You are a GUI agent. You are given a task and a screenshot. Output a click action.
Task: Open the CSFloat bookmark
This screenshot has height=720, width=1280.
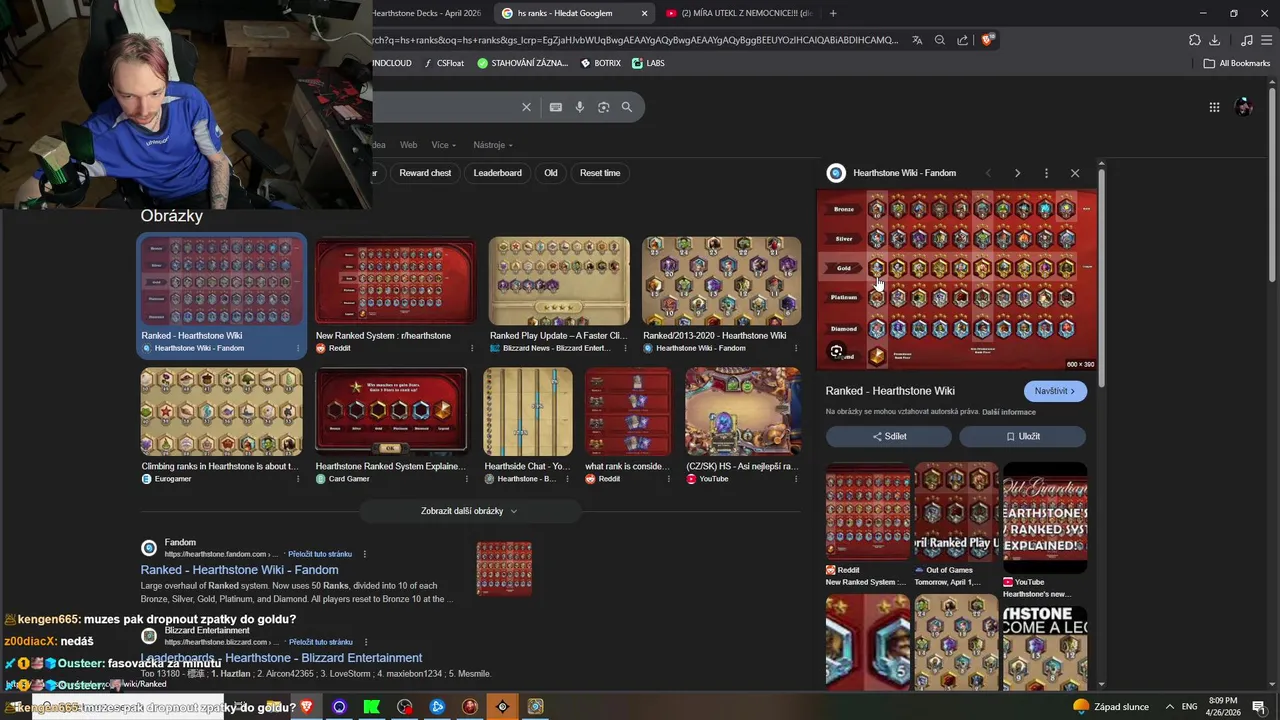point(444,63)
